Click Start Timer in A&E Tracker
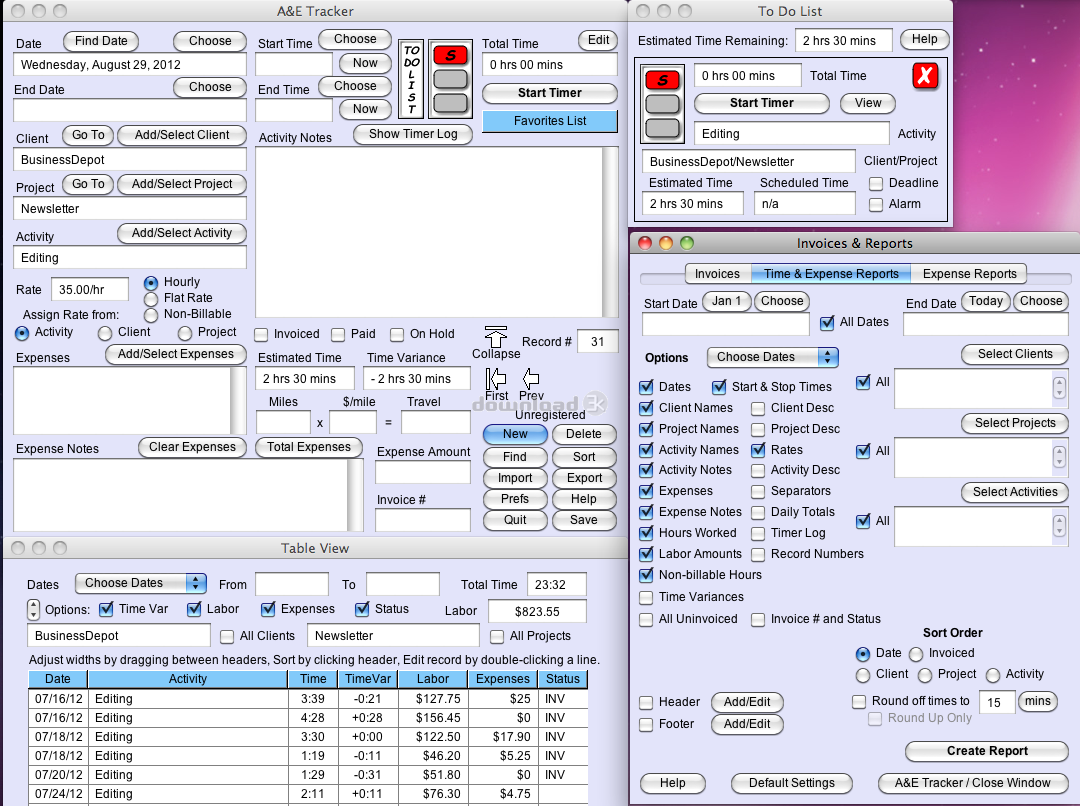This screenshot has width=1080, height=806. [x=550, y=93]
